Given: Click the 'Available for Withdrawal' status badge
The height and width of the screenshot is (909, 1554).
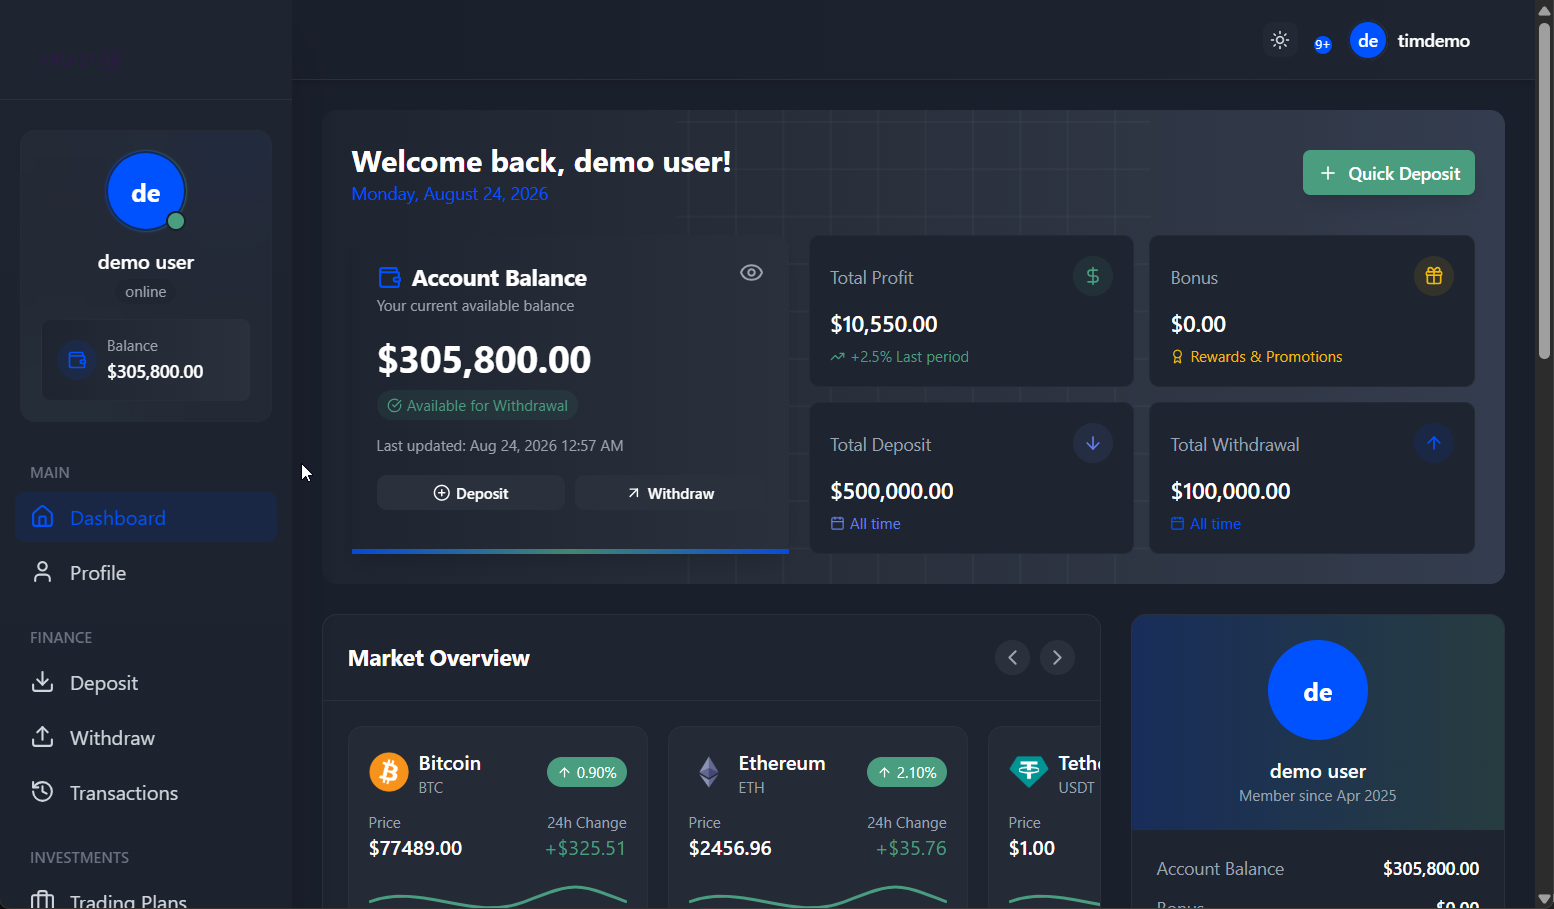Looking at the screenshot, I should [477, 405].
